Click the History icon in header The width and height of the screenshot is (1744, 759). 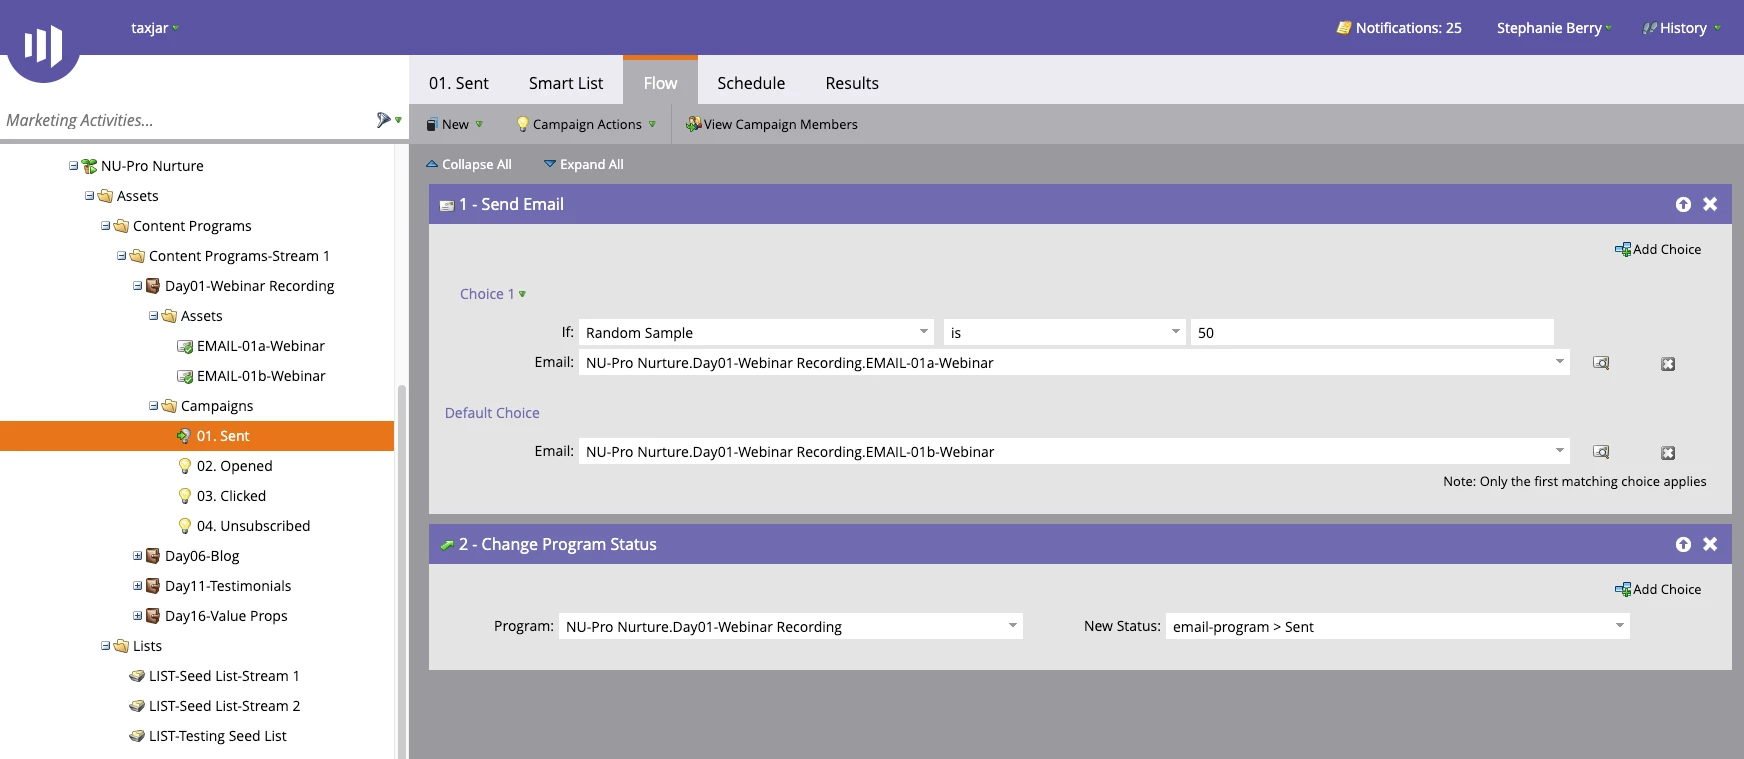[1649, 28]
